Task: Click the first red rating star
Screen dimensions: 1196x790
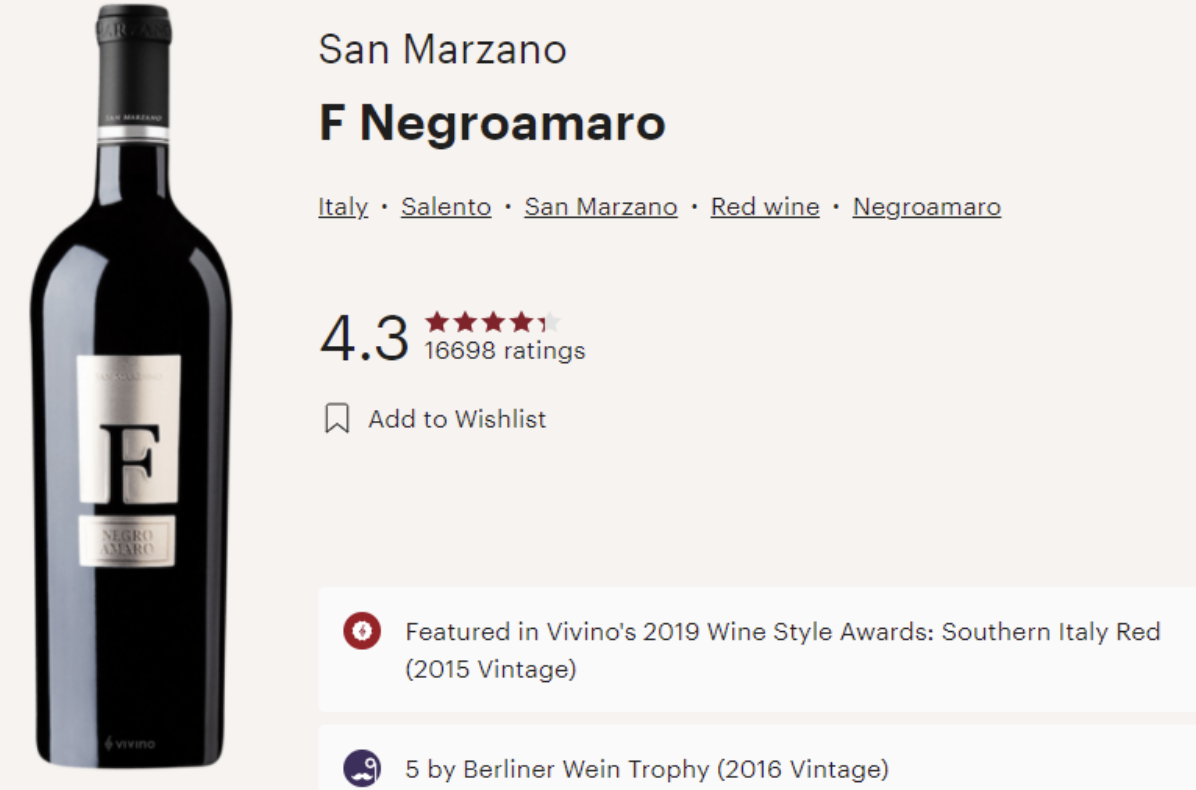Action: coord(437,322)
